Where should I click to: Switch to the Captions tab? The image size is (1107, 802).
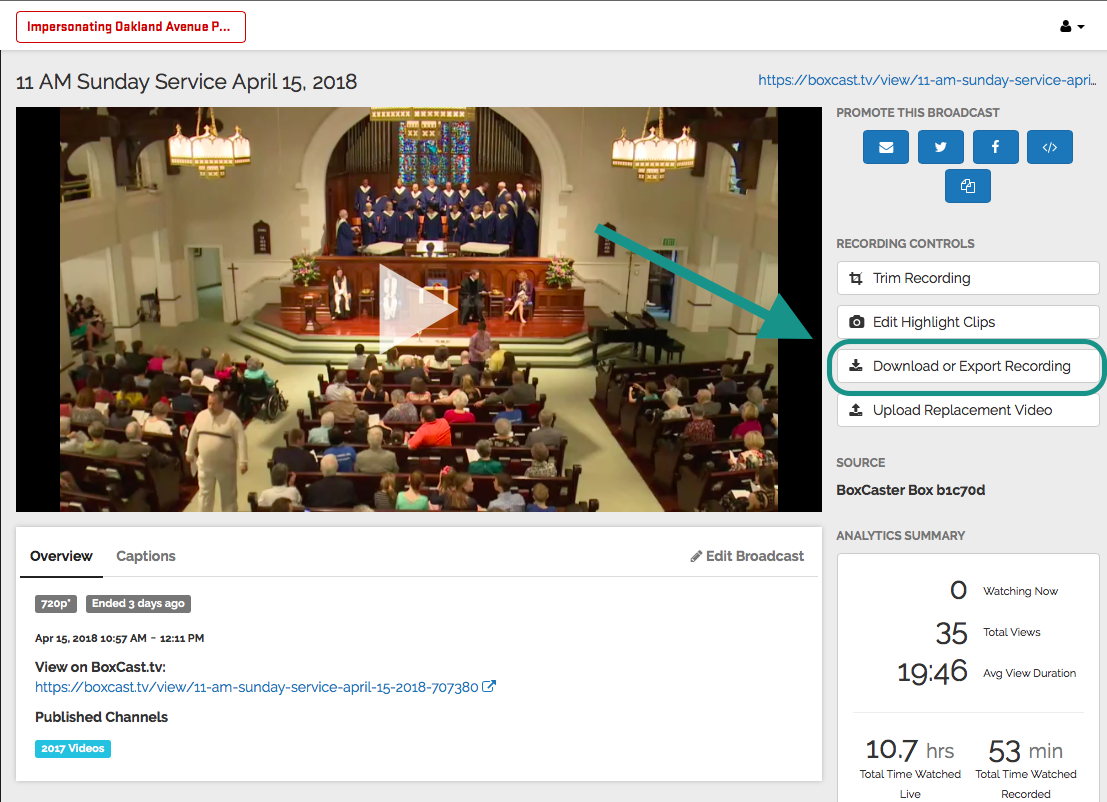146,556
